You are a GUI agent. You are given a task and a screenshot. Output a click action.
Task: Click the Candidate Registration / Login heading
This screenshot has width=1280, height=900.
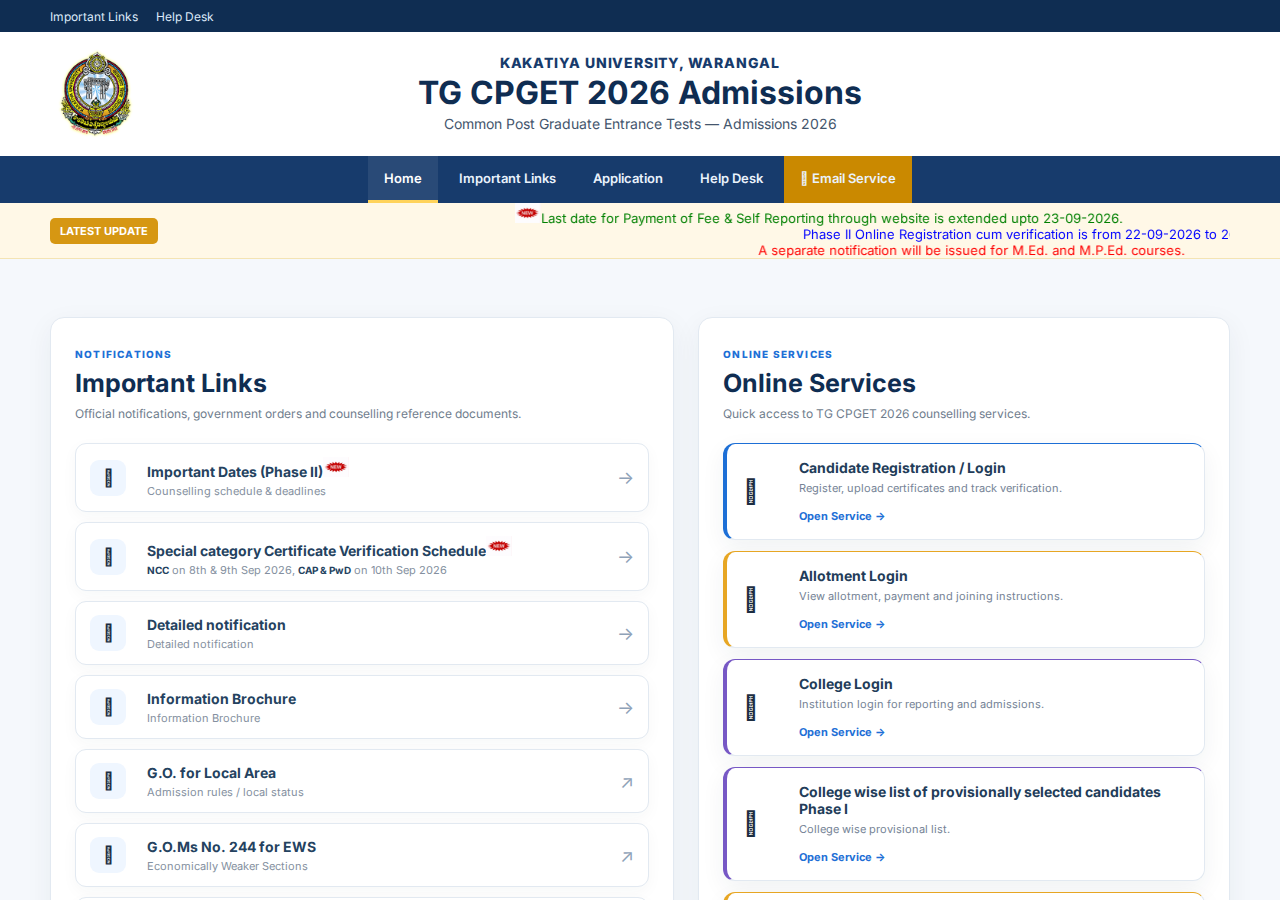[902, 468]
